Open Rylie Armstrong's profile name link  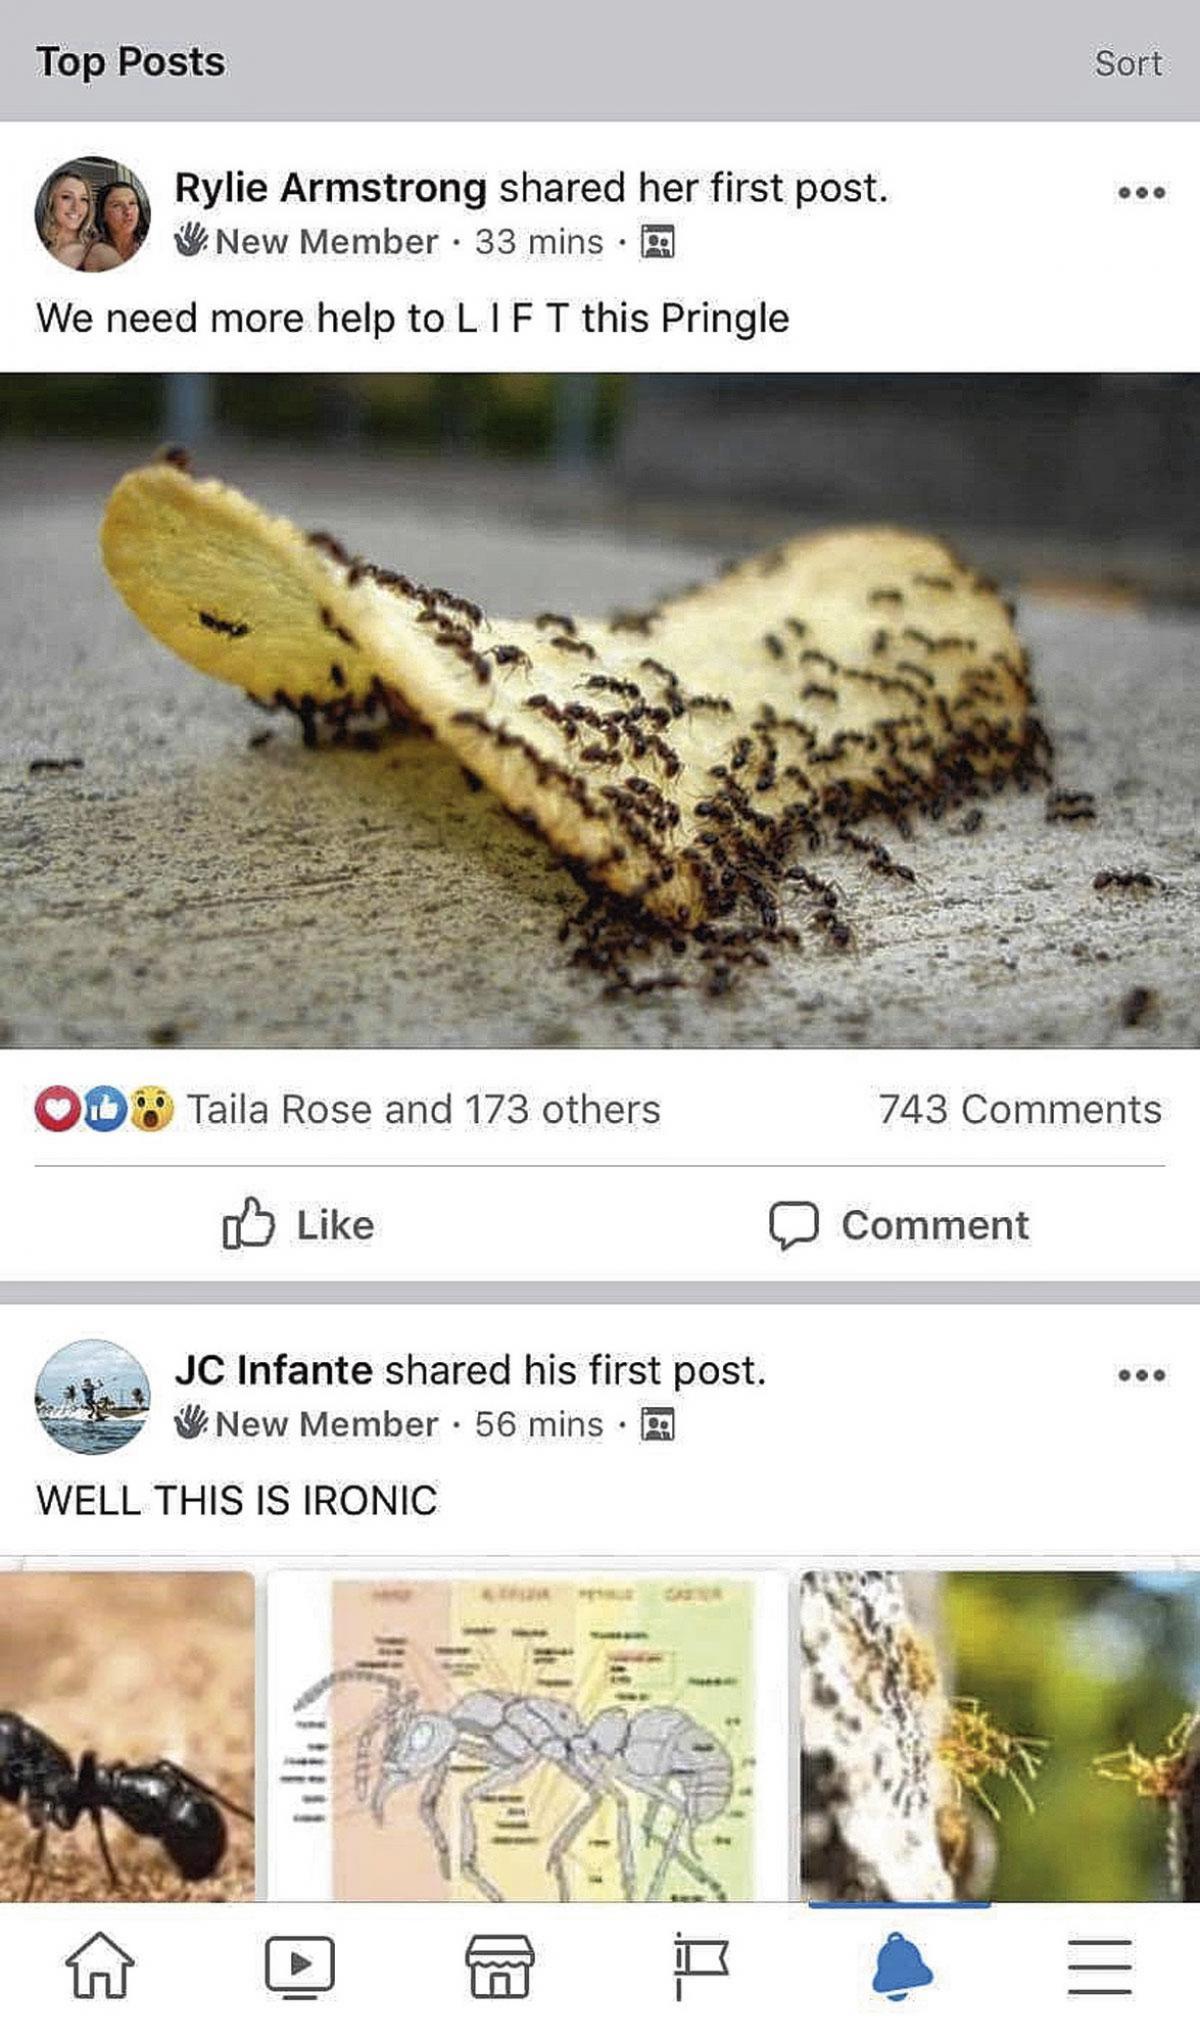pos(330,187)
